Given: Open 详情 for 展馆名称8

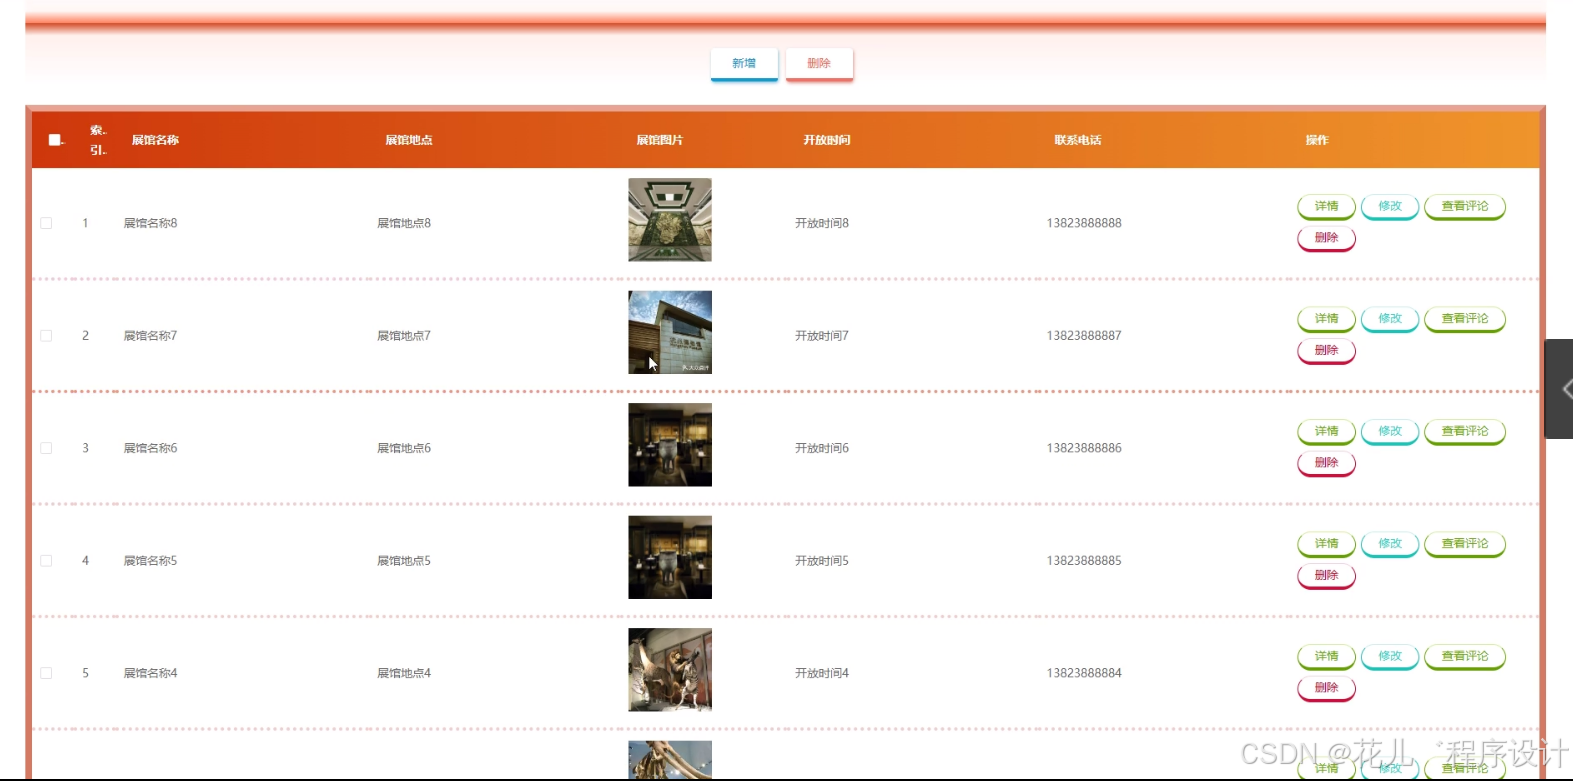Looking at the screenshot, I should 1326,206.
